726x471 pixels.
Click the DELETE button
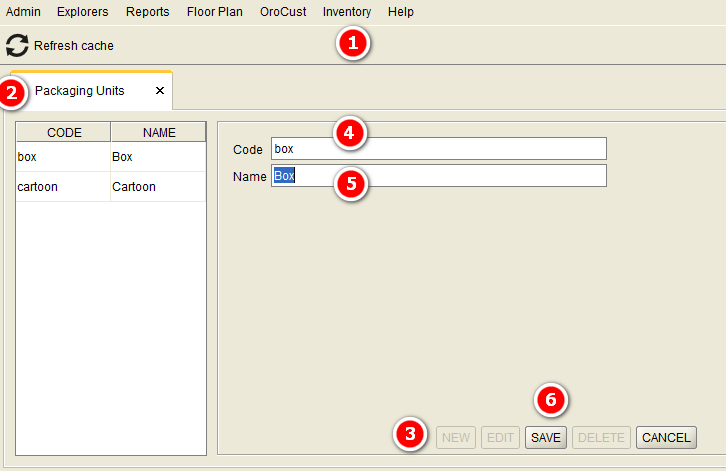point(601,438)
